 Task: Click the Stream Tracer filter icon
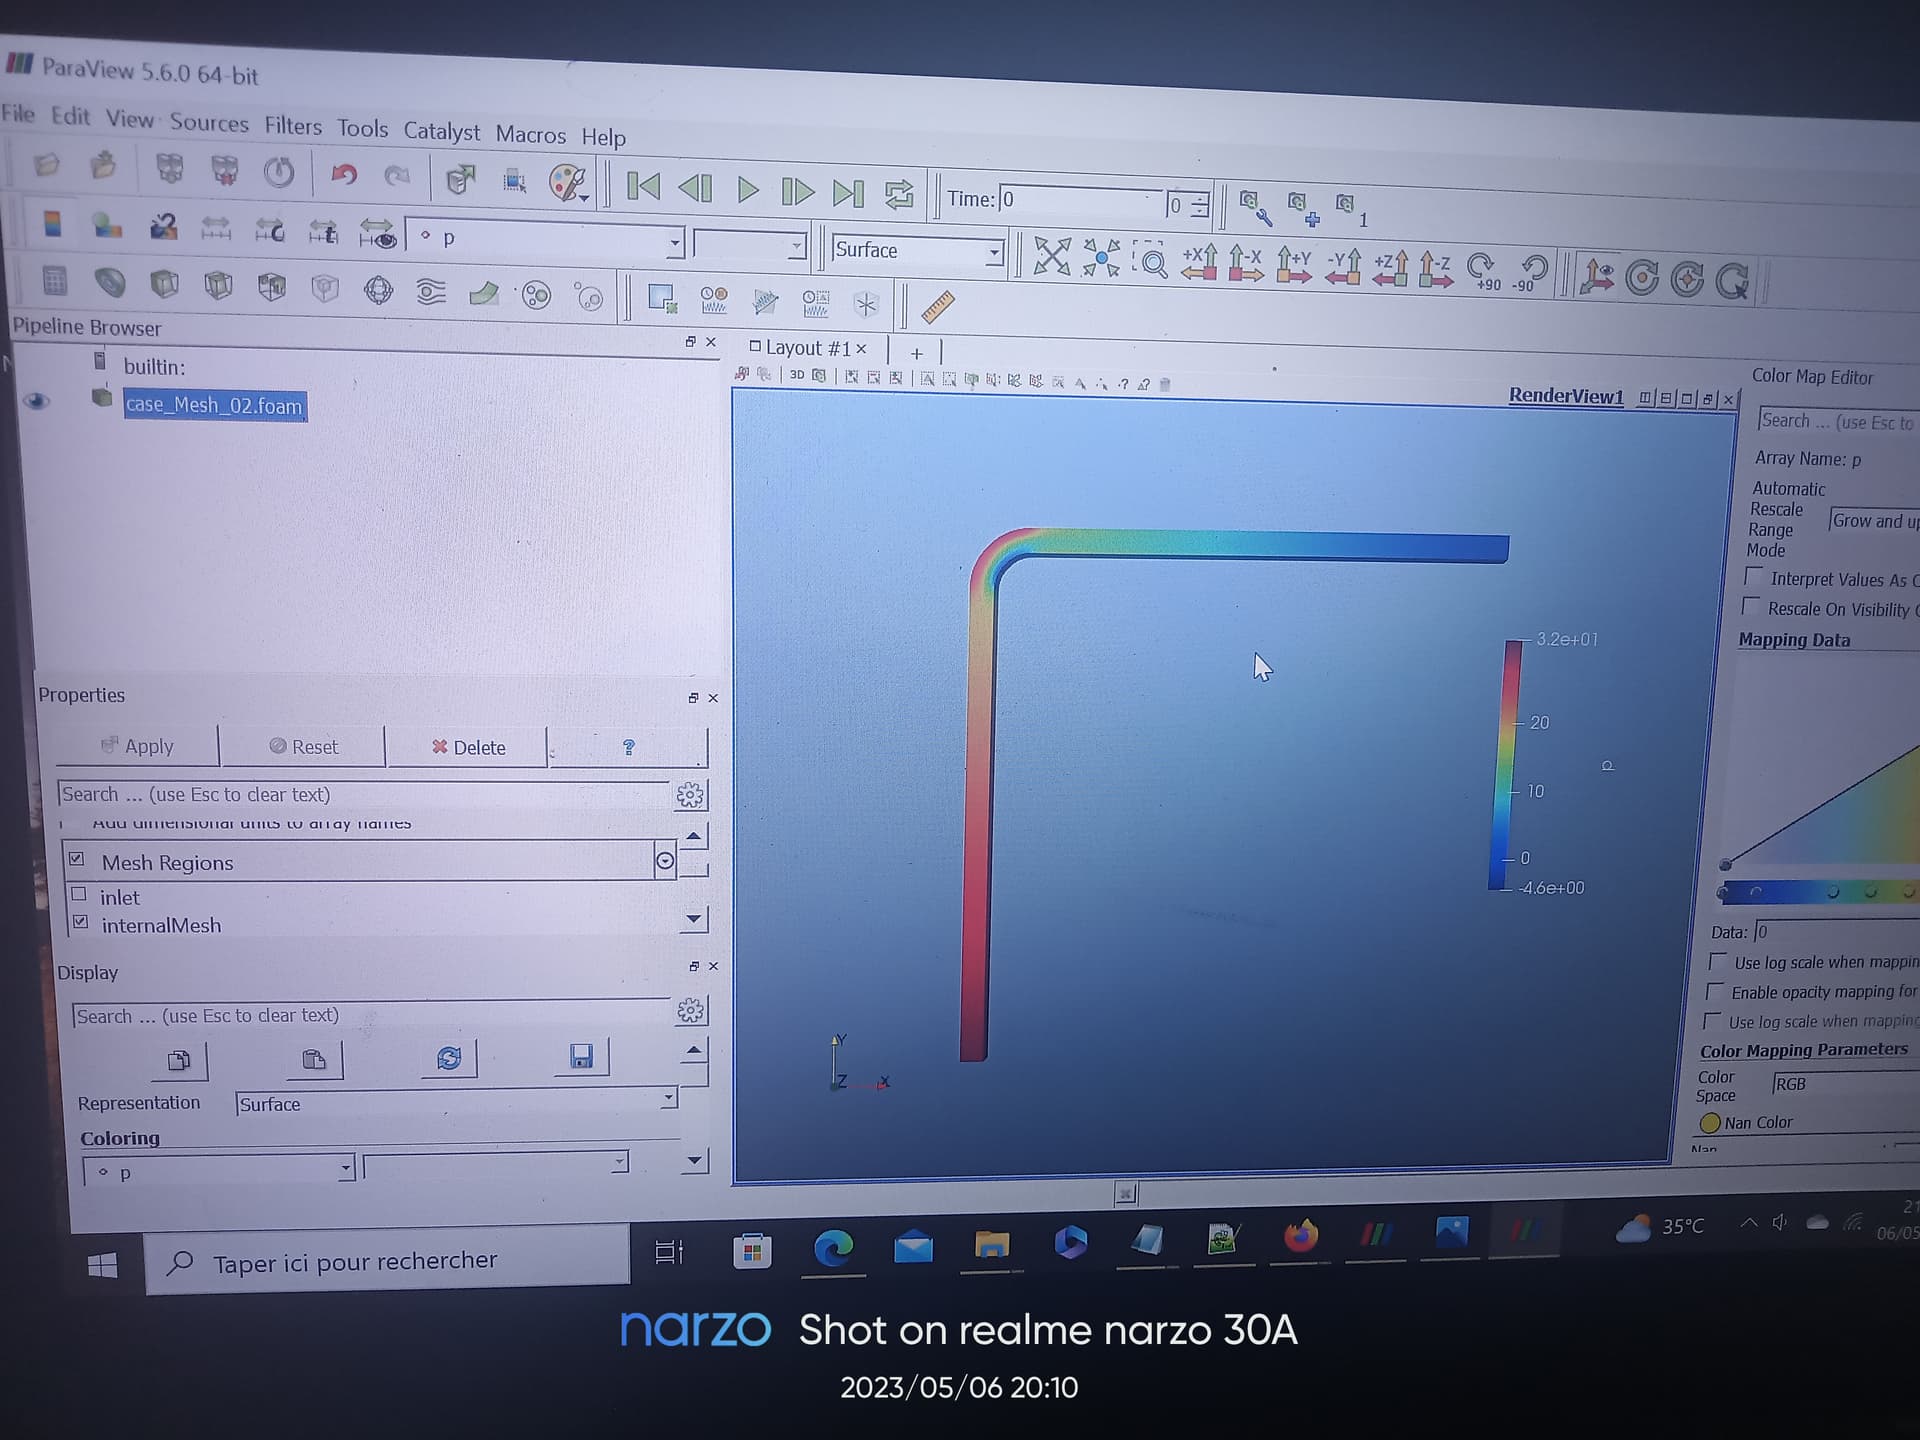point(431,292)
